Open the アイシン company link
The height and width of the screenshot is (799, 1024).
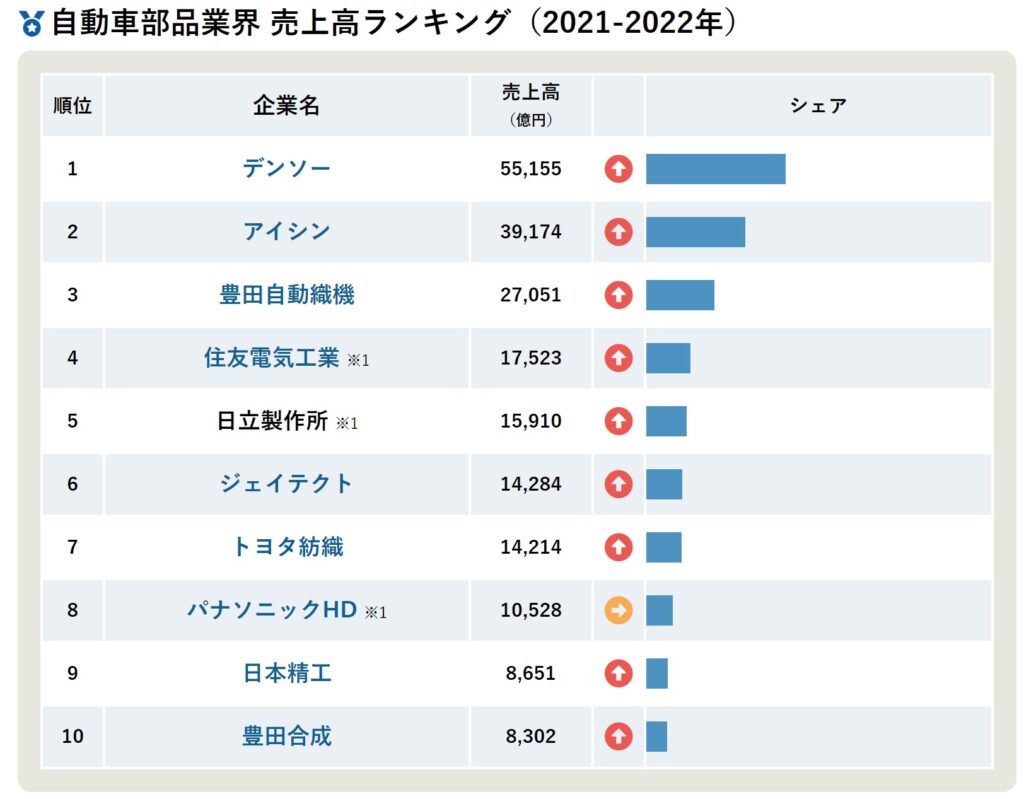coord(287,231)
